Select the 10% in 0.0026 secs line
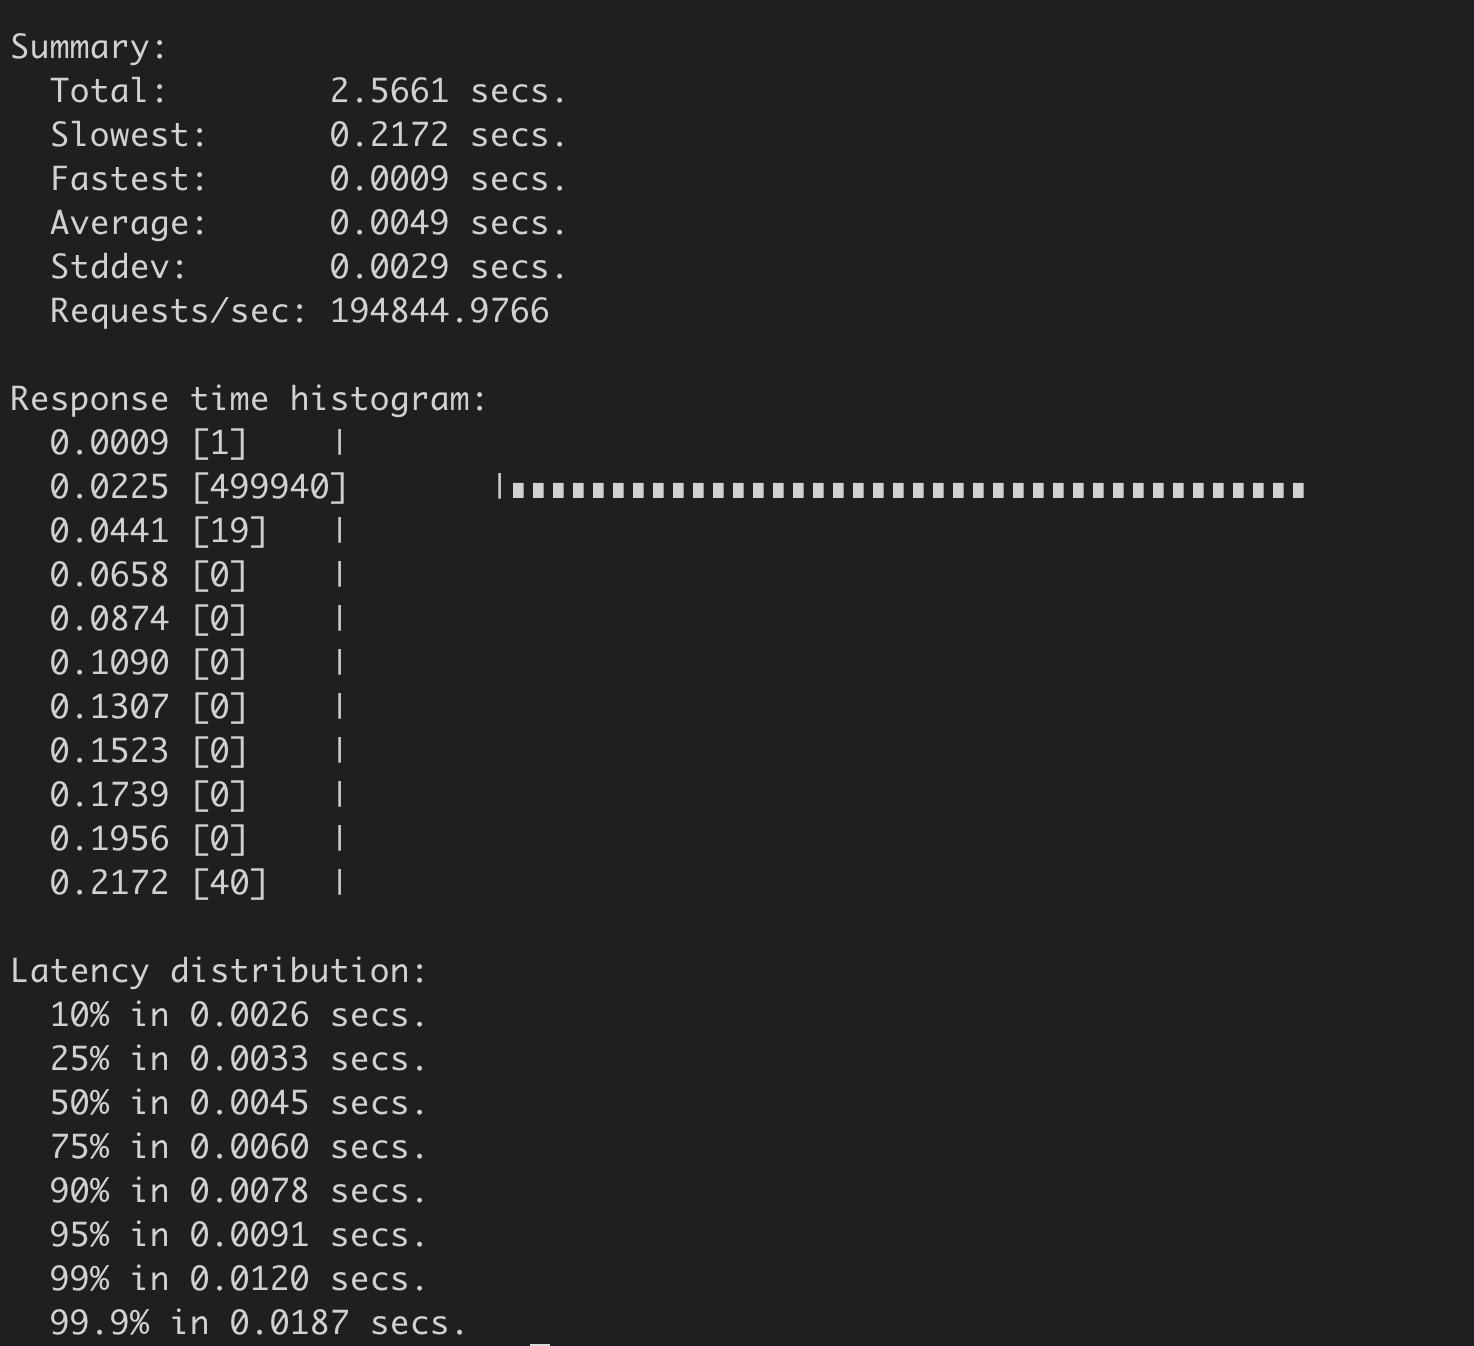 (238, 1015)
